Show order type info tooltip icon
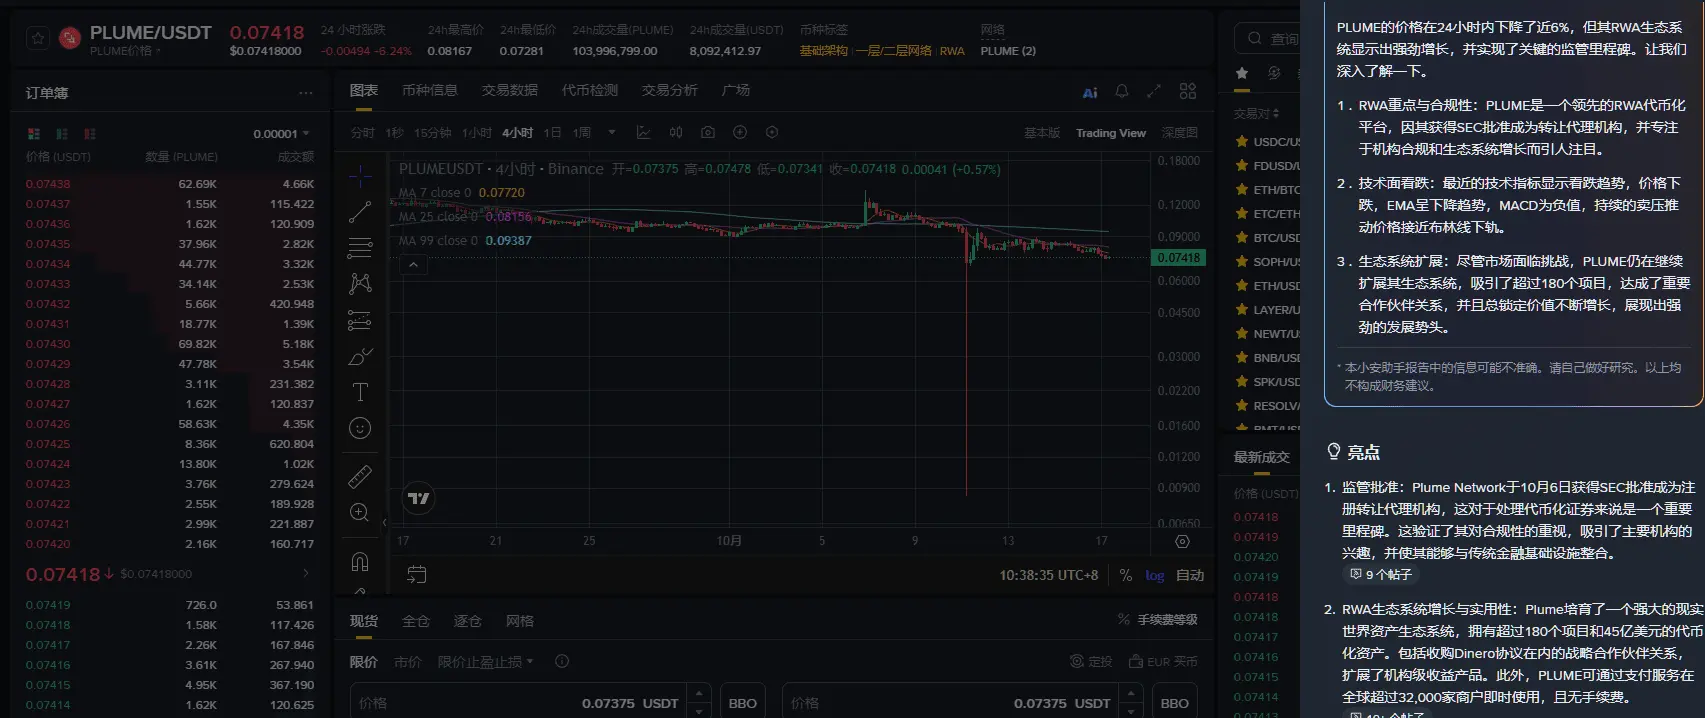Screen dimensions: 1705x718 point(562,661)
